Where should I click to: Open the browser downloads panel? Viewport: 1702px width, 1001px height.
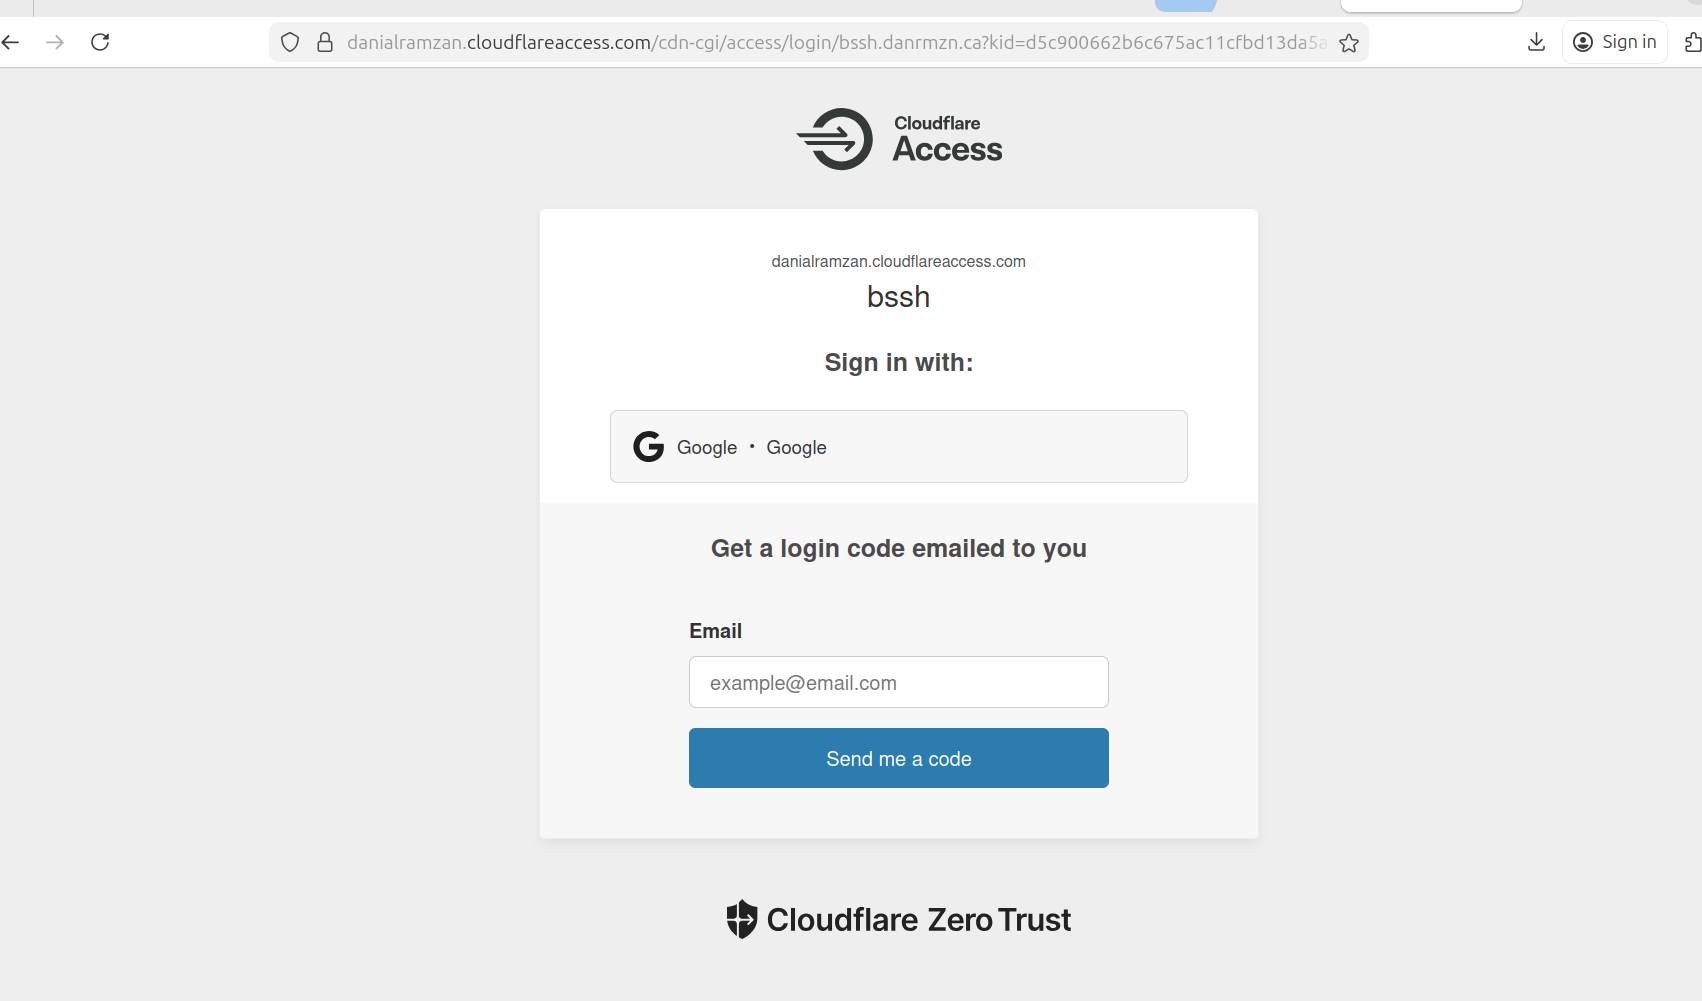click(x=1536, y=42)
